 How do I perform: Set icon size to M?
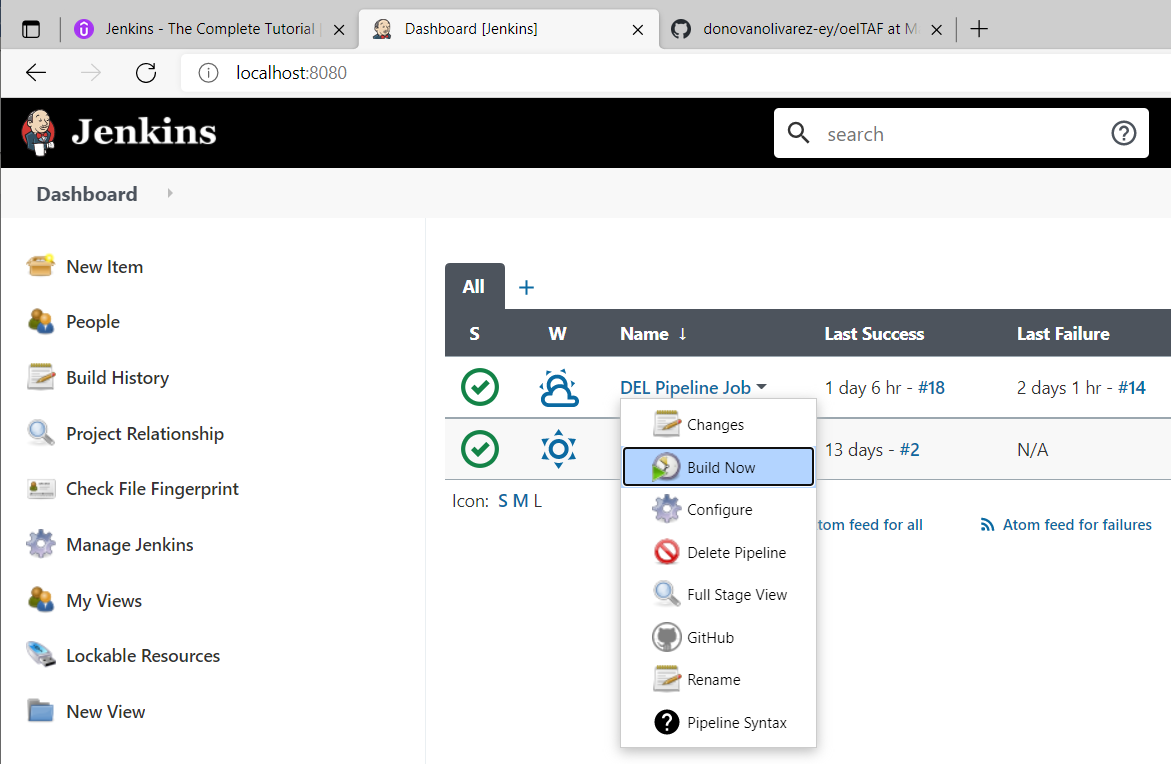[x=520, y=501]
